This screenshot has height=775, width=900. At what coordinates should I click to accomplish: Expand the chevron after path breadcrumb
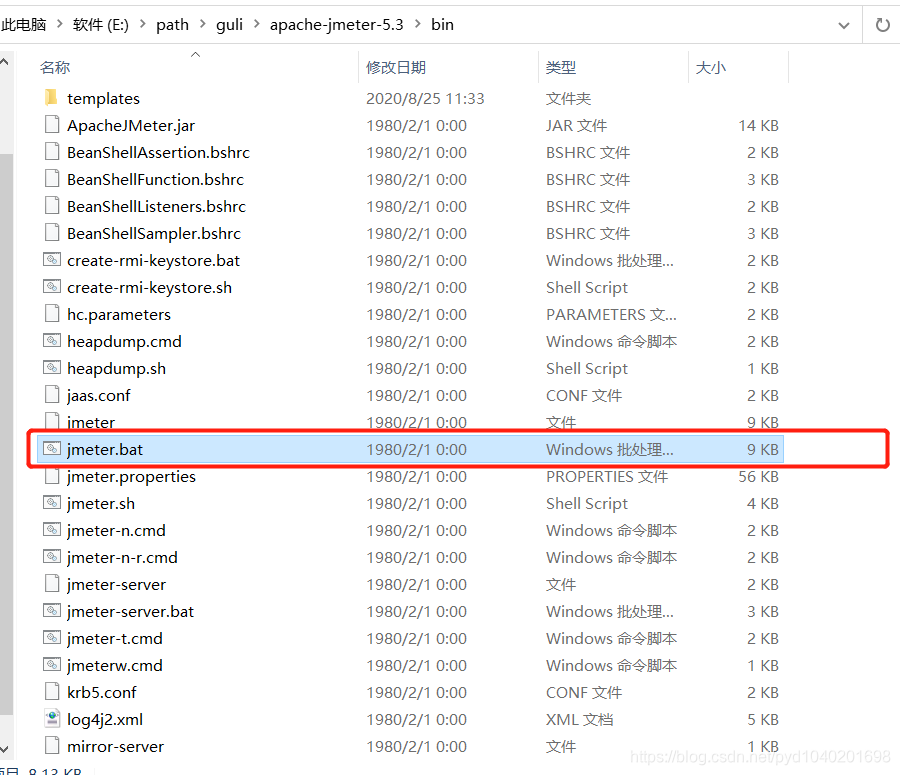tap(203, 24)
